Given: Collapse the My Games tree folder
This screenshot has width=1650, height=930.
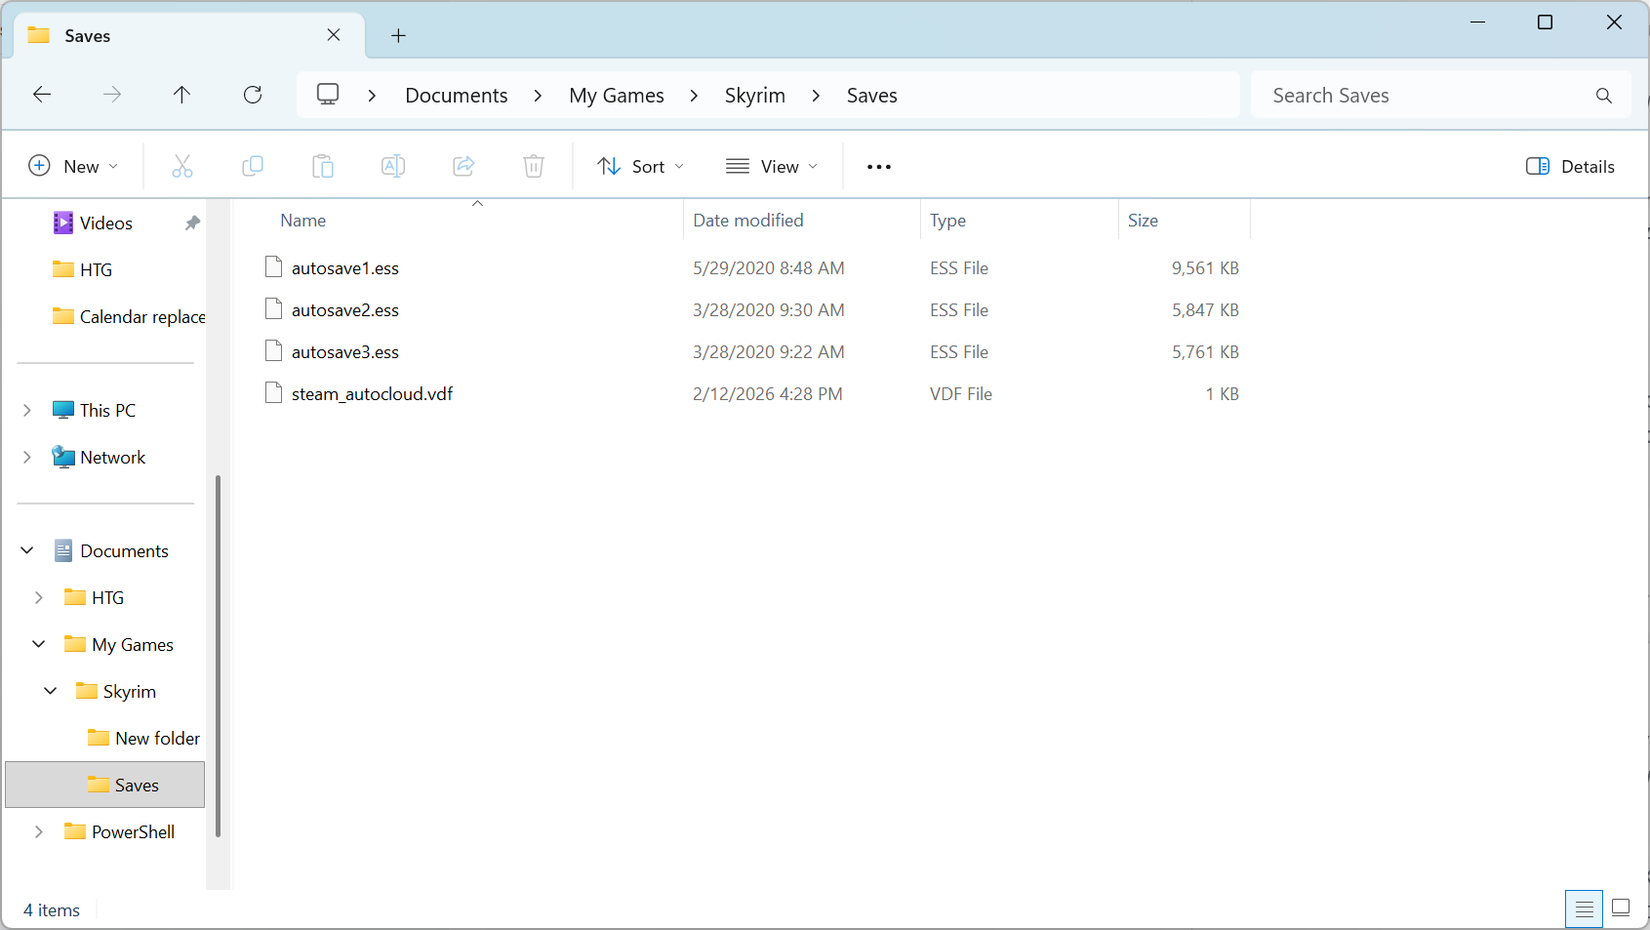Looking at the screenshot, I should pos(39,644).
